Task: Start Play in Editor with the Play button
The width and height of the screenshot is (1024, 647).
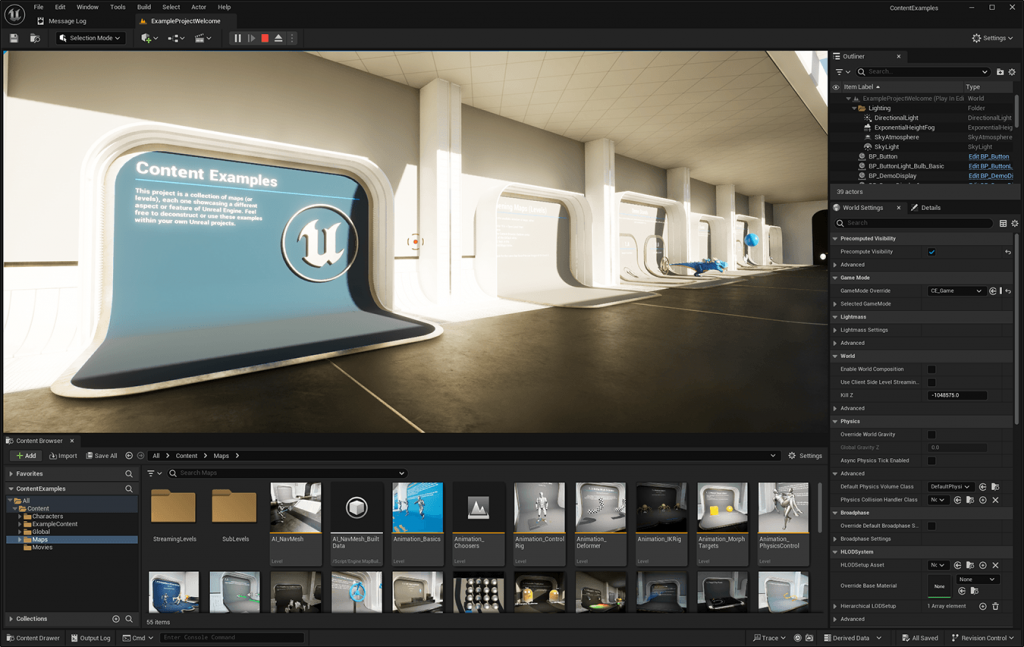Action: tap(250, 38)
